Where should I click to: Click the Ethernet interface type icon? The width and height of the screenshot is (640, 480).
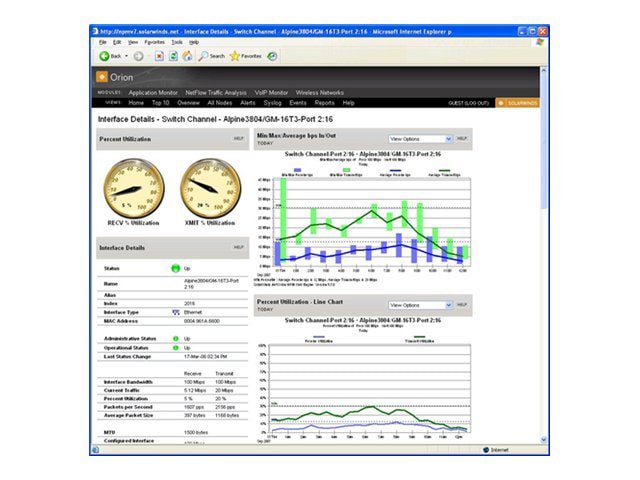(176, 312)
